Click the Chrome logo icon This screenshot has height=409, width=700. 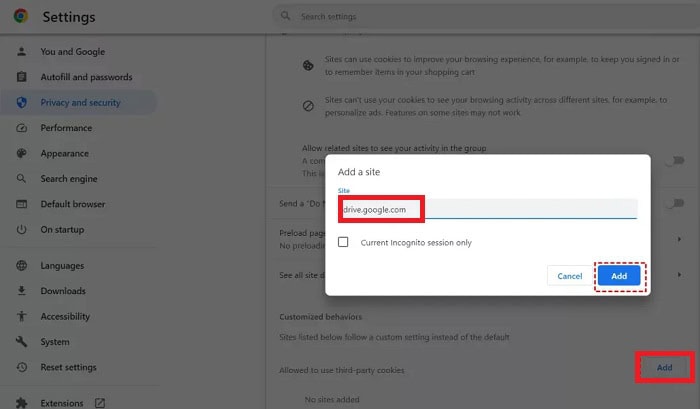(21, 16)
